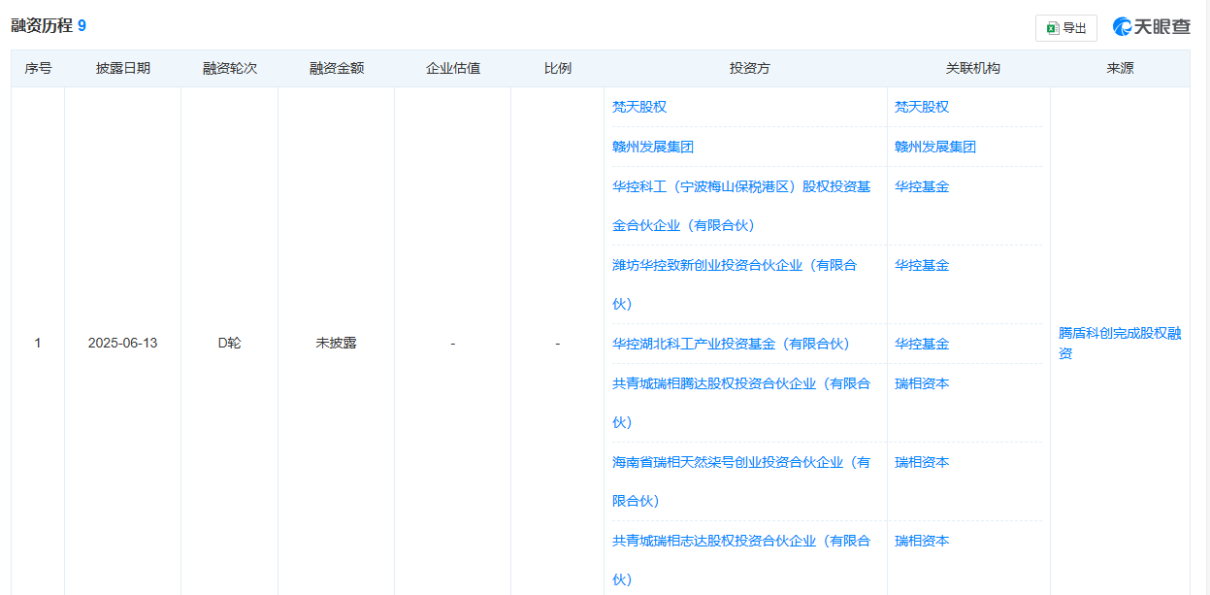Select the 2025-06-13 disclosure date cell
Viewport: 1210px width, 595px height.
point(123,343)
